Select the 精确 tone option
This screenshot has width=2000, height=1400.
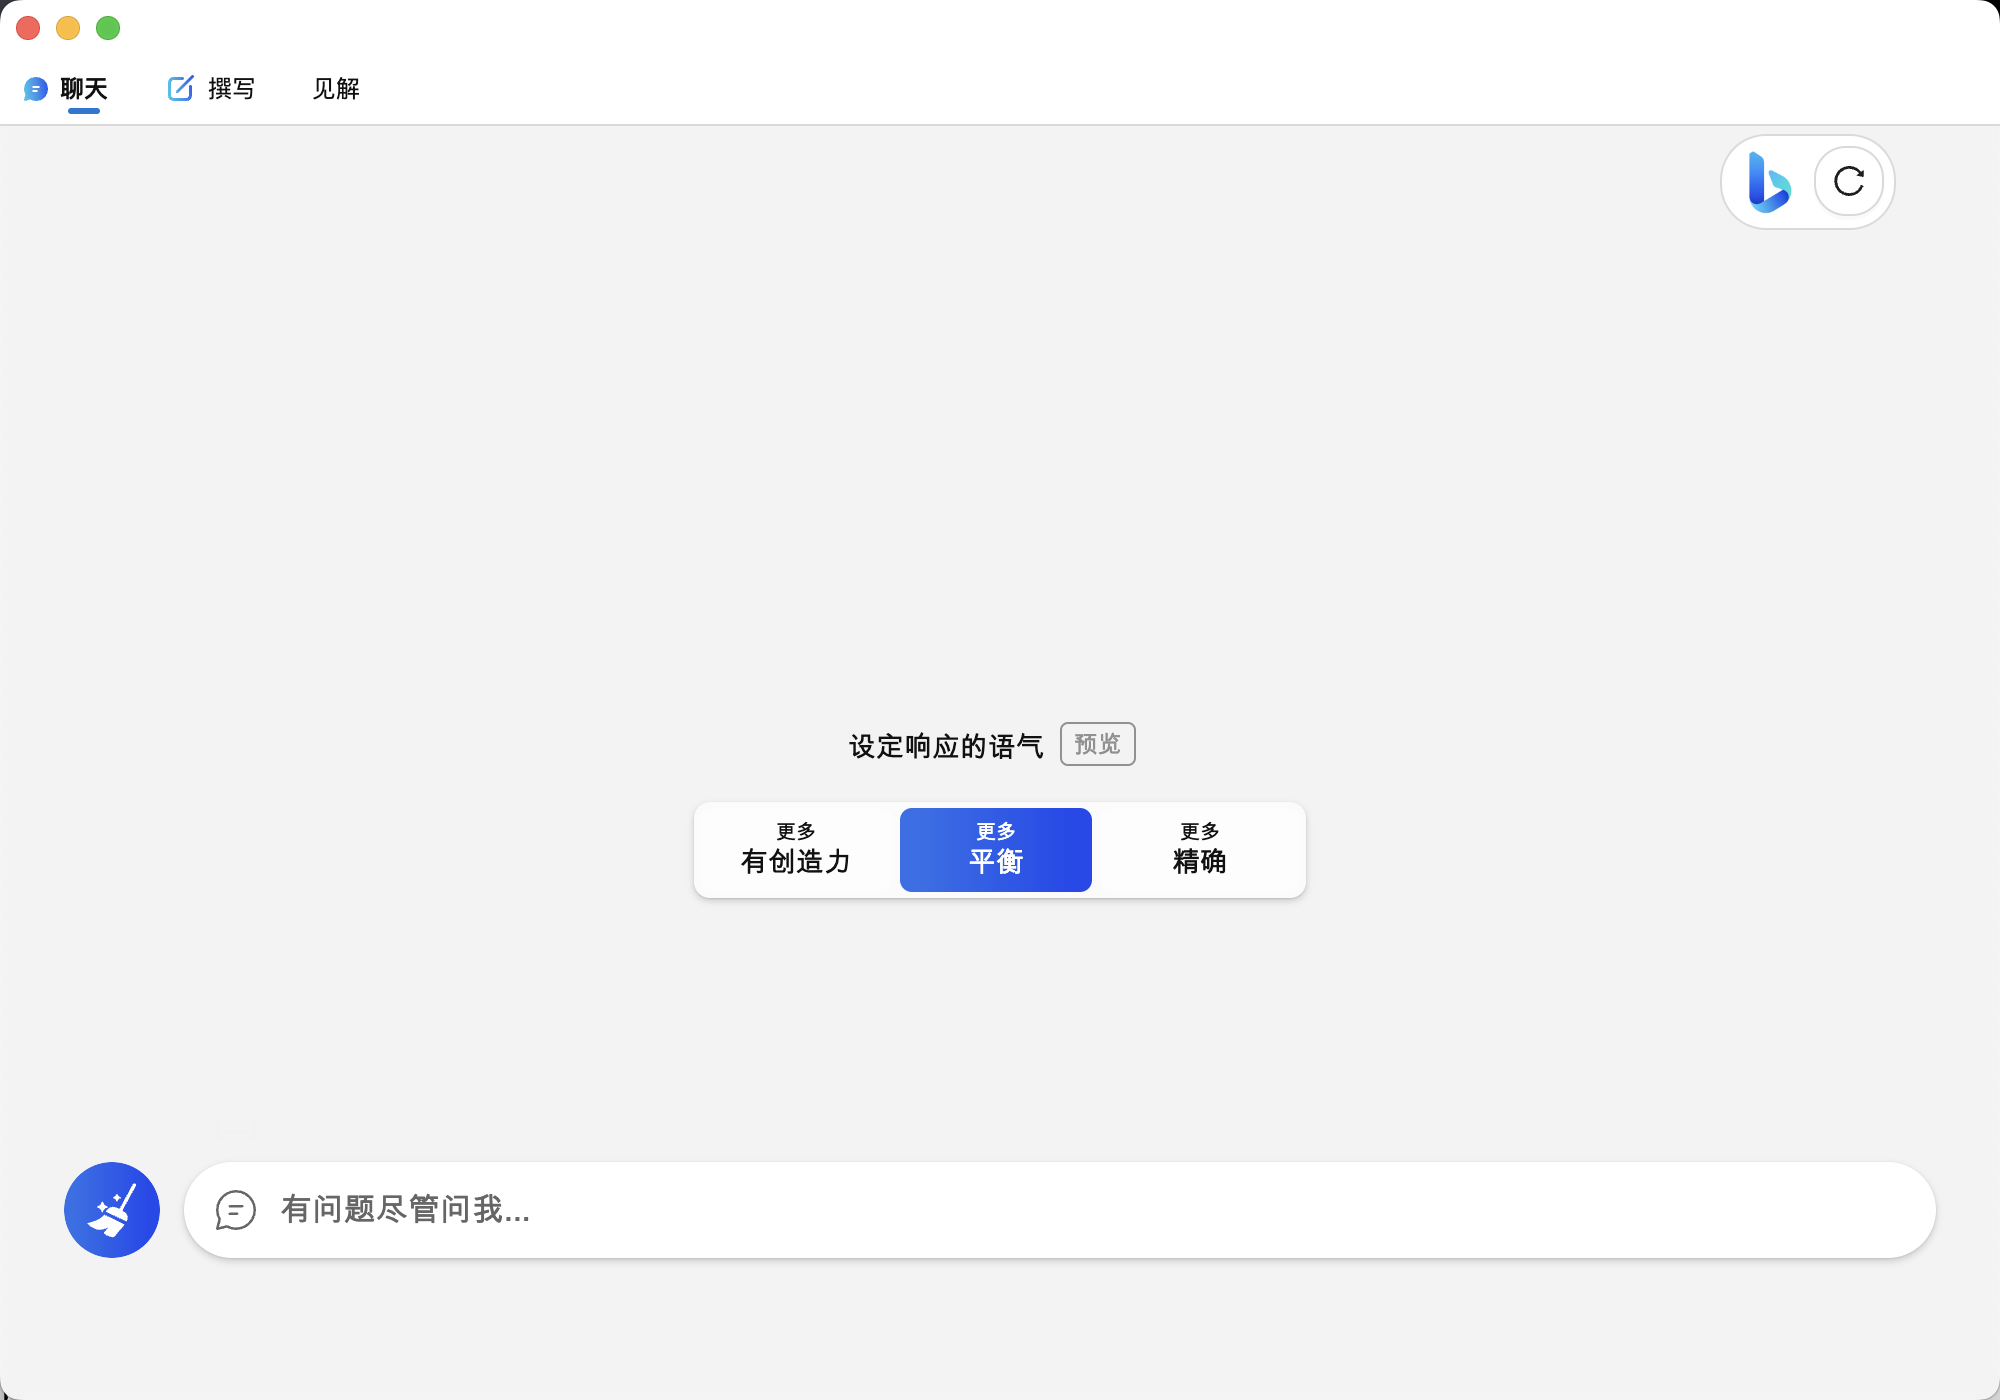pos(1200,849)
